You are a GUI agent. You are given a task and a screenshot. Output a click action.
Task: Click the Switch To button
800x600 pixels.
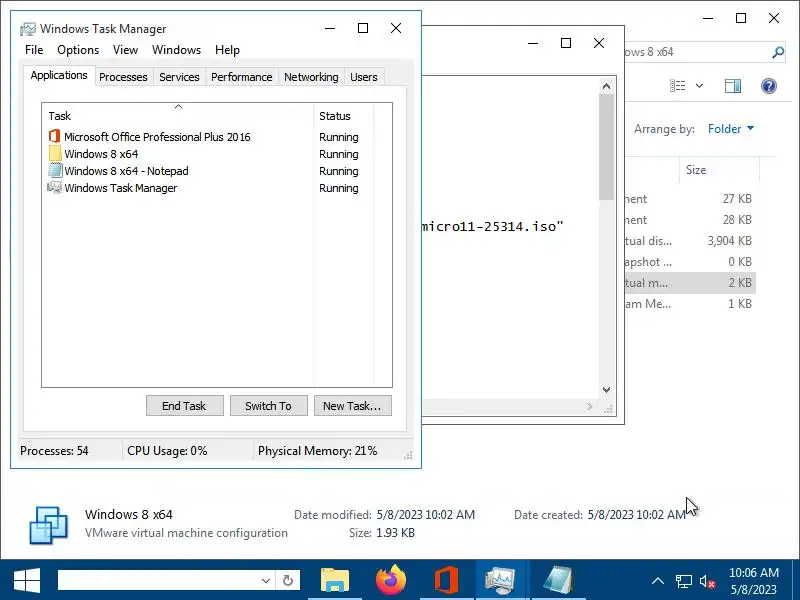tap(269, 406)
